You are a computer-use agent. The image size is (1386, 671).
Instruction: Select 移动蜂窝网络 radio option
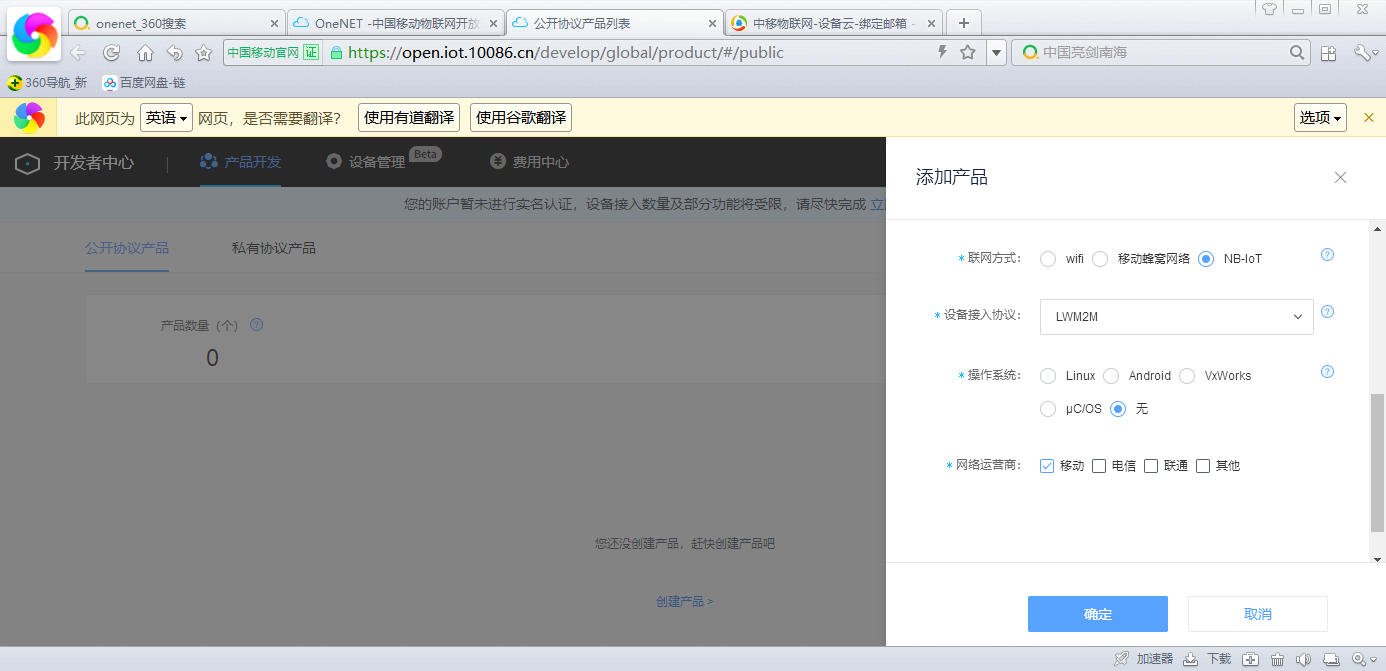(x=1100, y=259)
